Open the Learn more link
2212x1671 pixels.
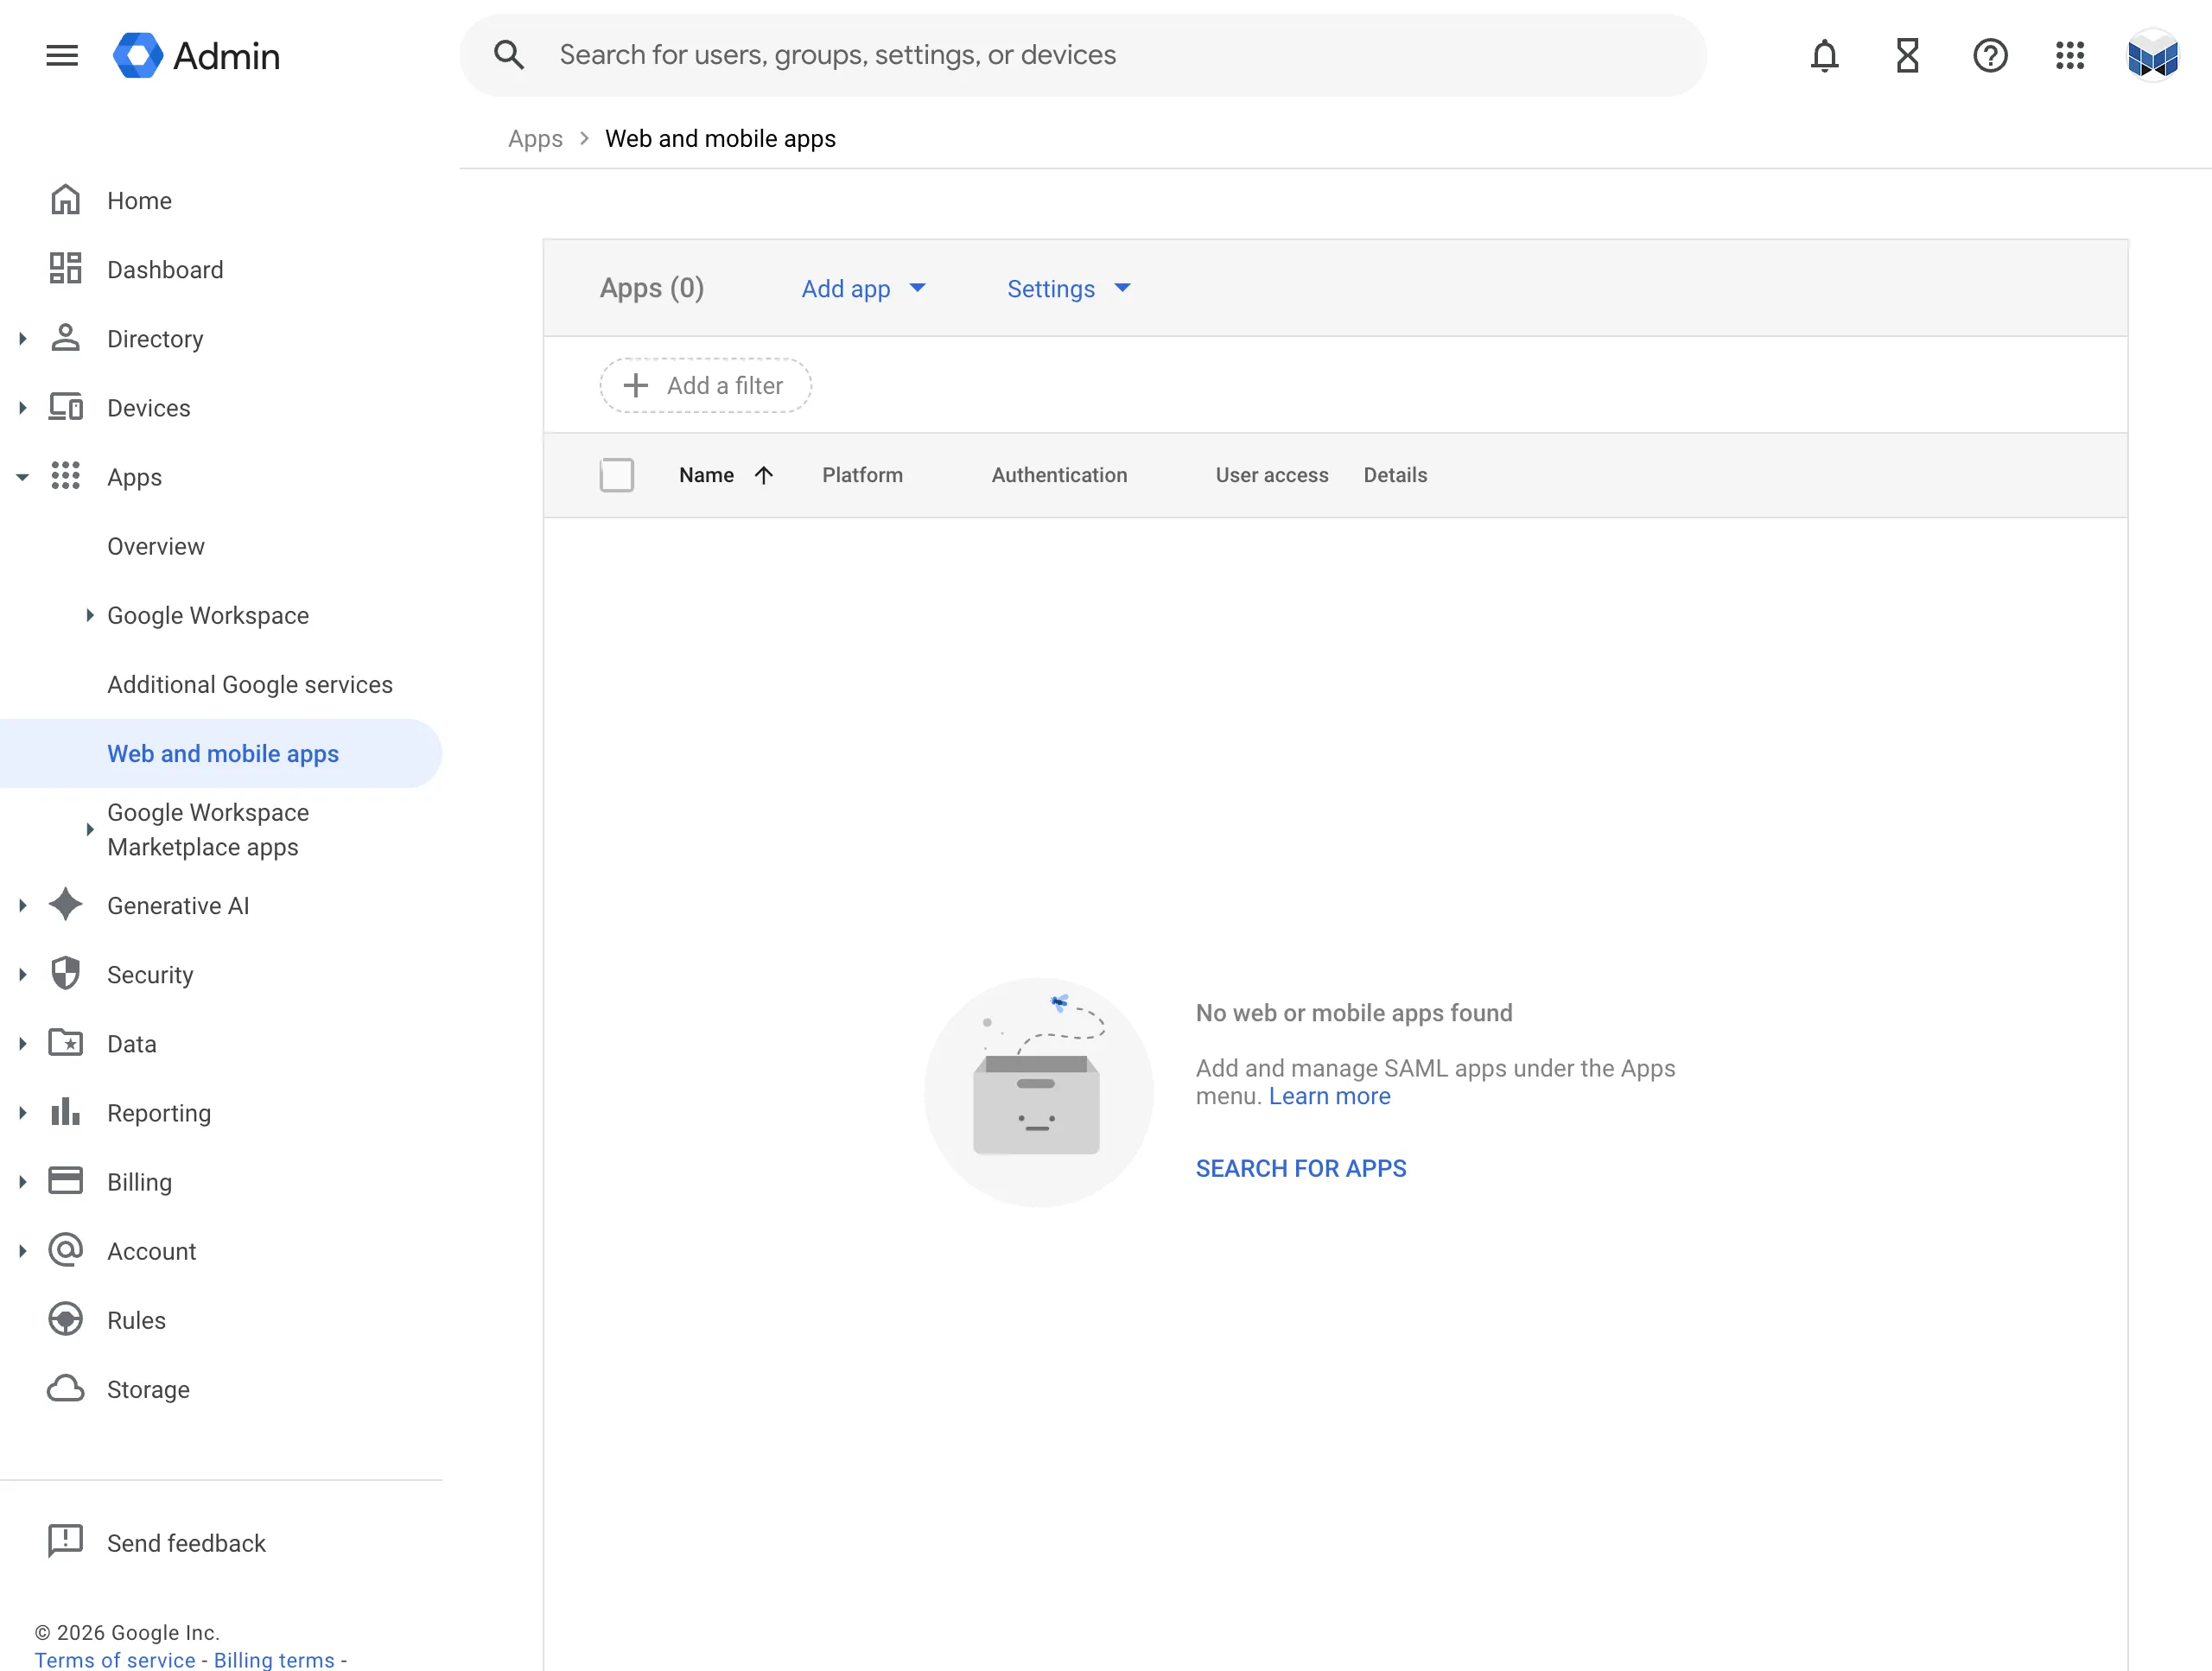[x=1329, y=1096]
